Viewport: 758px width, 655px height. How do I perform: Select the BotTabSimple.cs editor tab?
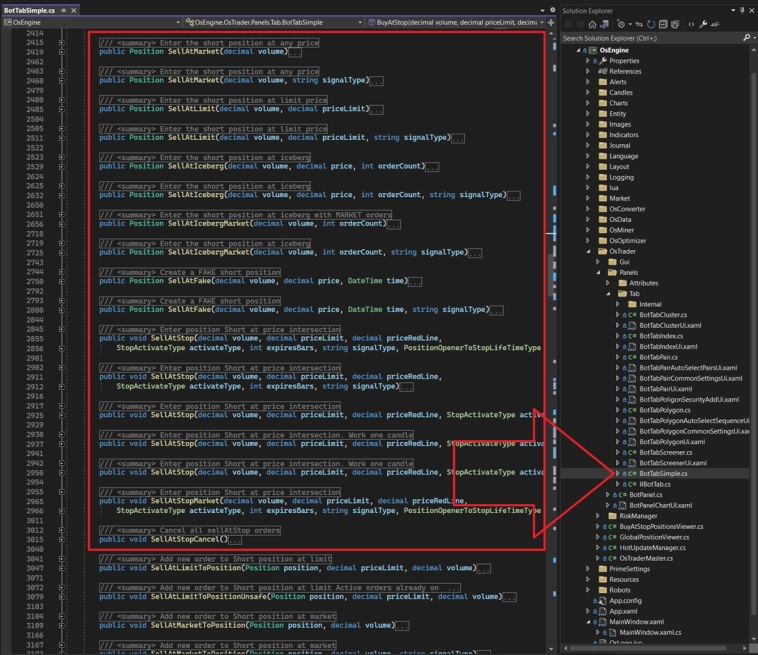pyautogui.click(x=29, y=9)
